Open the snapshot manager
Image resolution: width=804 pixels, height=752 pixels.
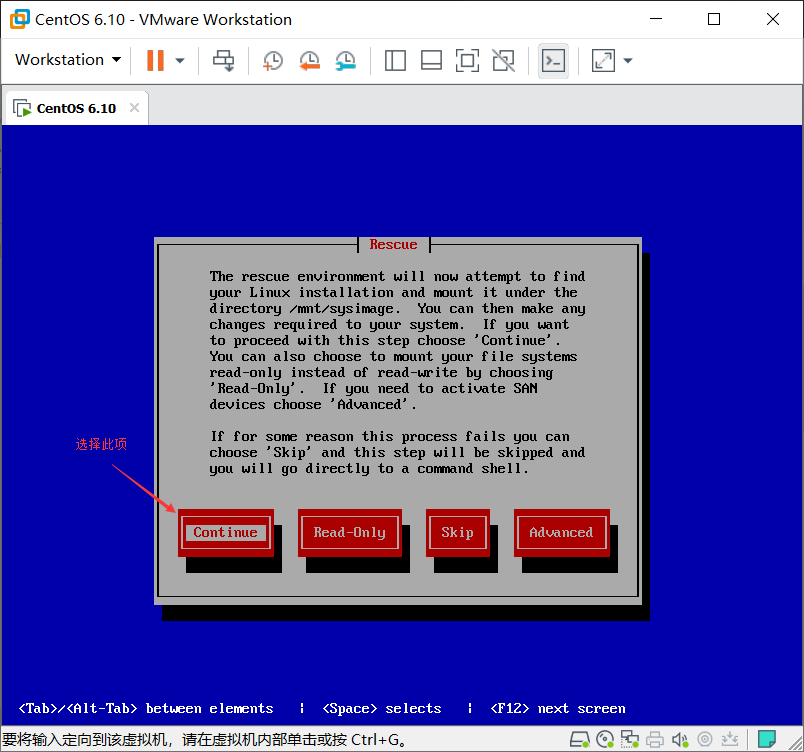point(346,60)
